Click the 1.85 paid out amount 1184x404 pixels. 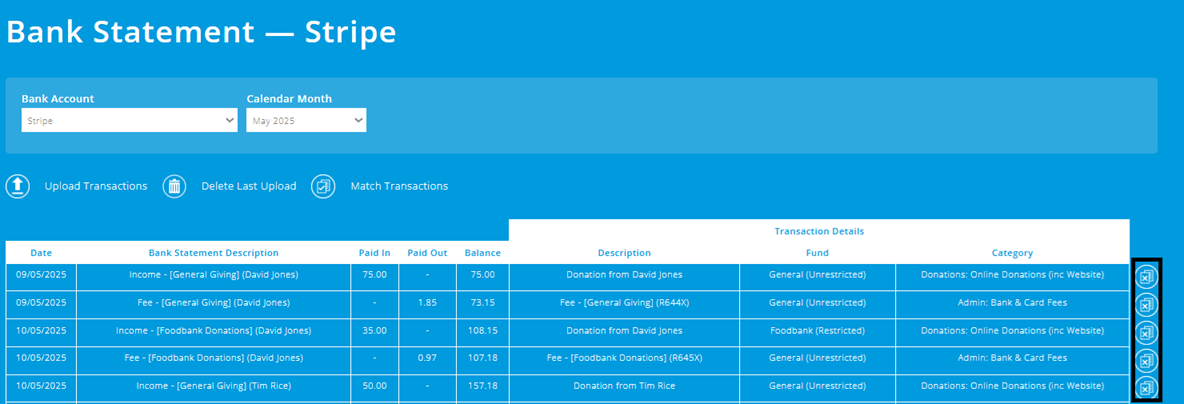pyautogui.click(x=427, y=303)
